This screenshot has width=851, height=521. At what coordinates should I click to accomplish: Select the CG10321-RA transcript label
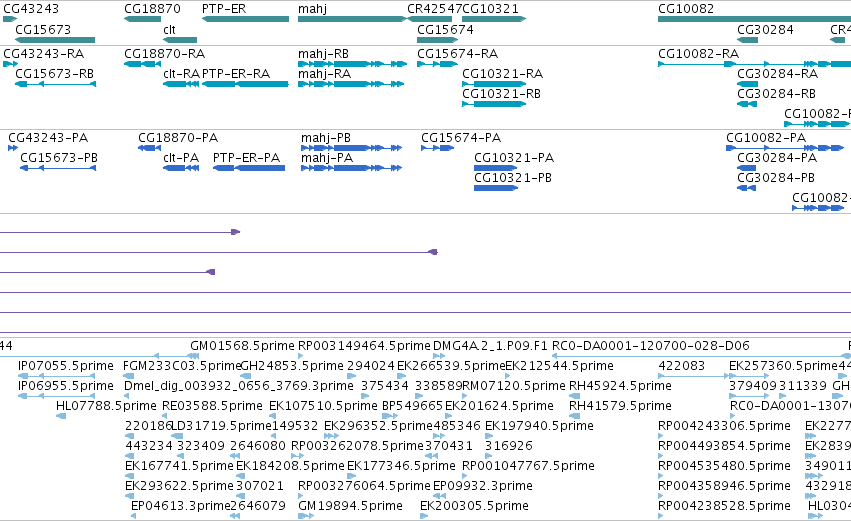(x=503, y=74)
